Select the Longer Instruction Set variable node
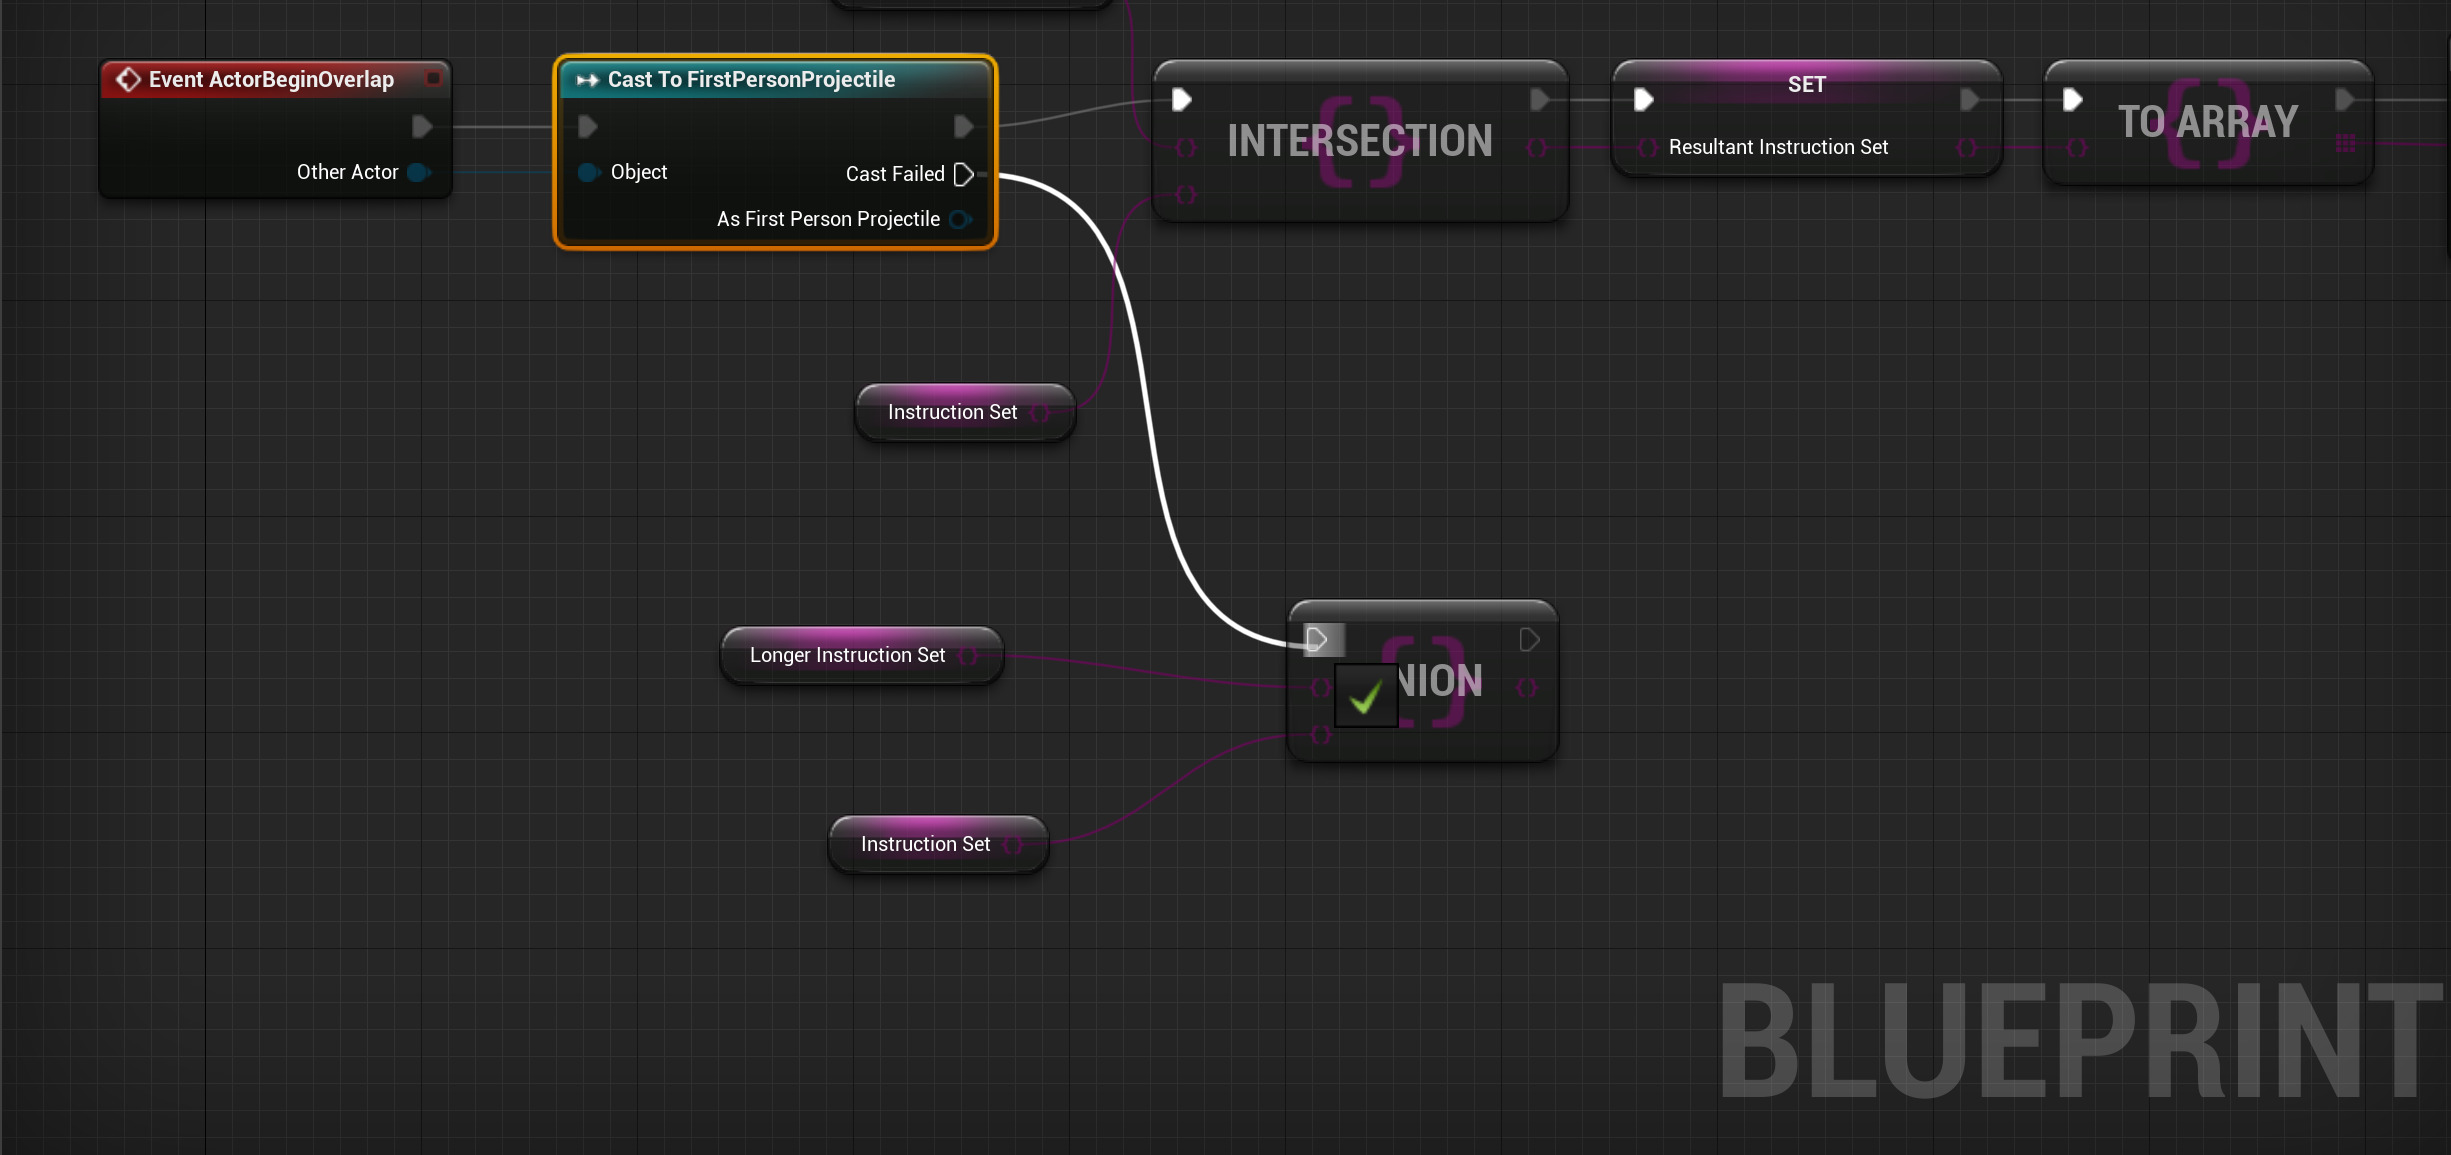Image resolution: width=2451 pixels, height=1155 pixels. coord(846,655)
